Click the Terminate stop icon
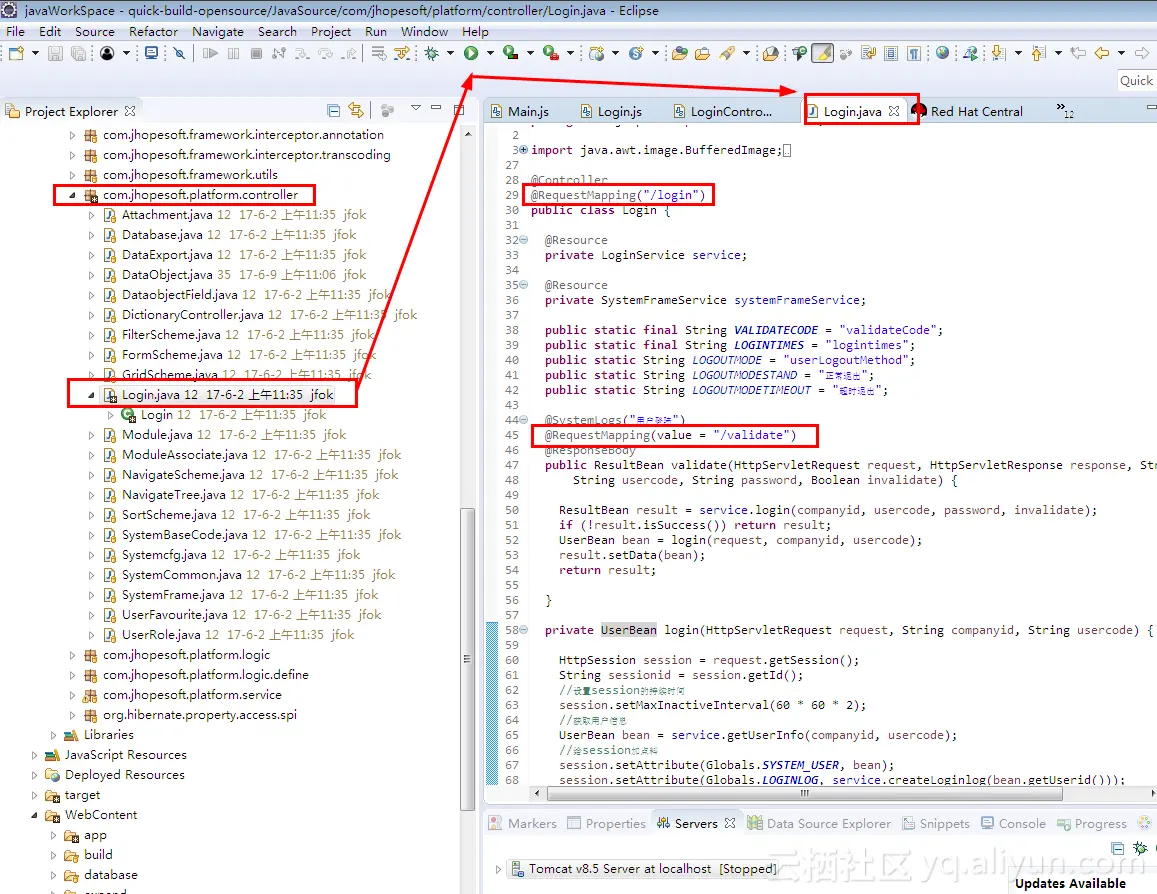Viewport: 1157px width, 894px height. [x=257, y=53]
